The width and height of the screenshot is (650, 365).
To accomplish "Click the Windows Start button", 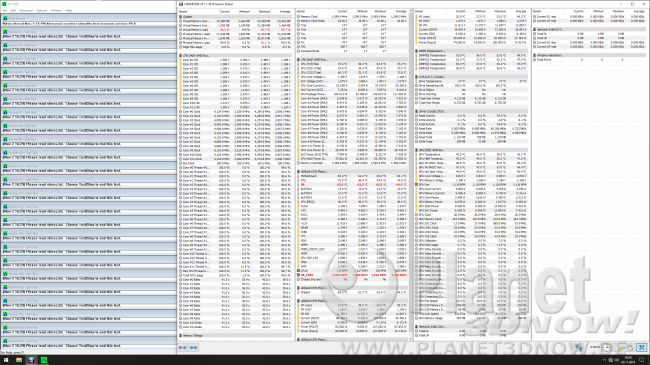I will [x=6, y=360].
